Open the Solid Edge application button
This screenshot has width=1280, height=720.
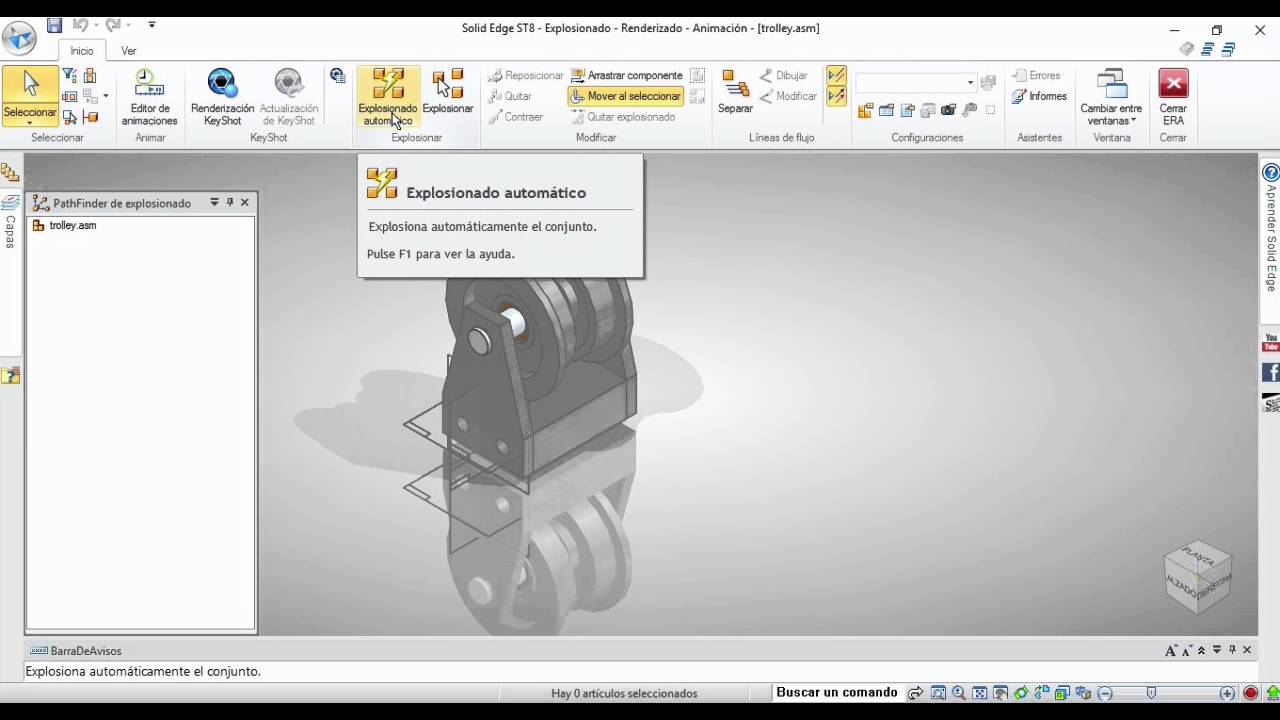tap(19, 38)
